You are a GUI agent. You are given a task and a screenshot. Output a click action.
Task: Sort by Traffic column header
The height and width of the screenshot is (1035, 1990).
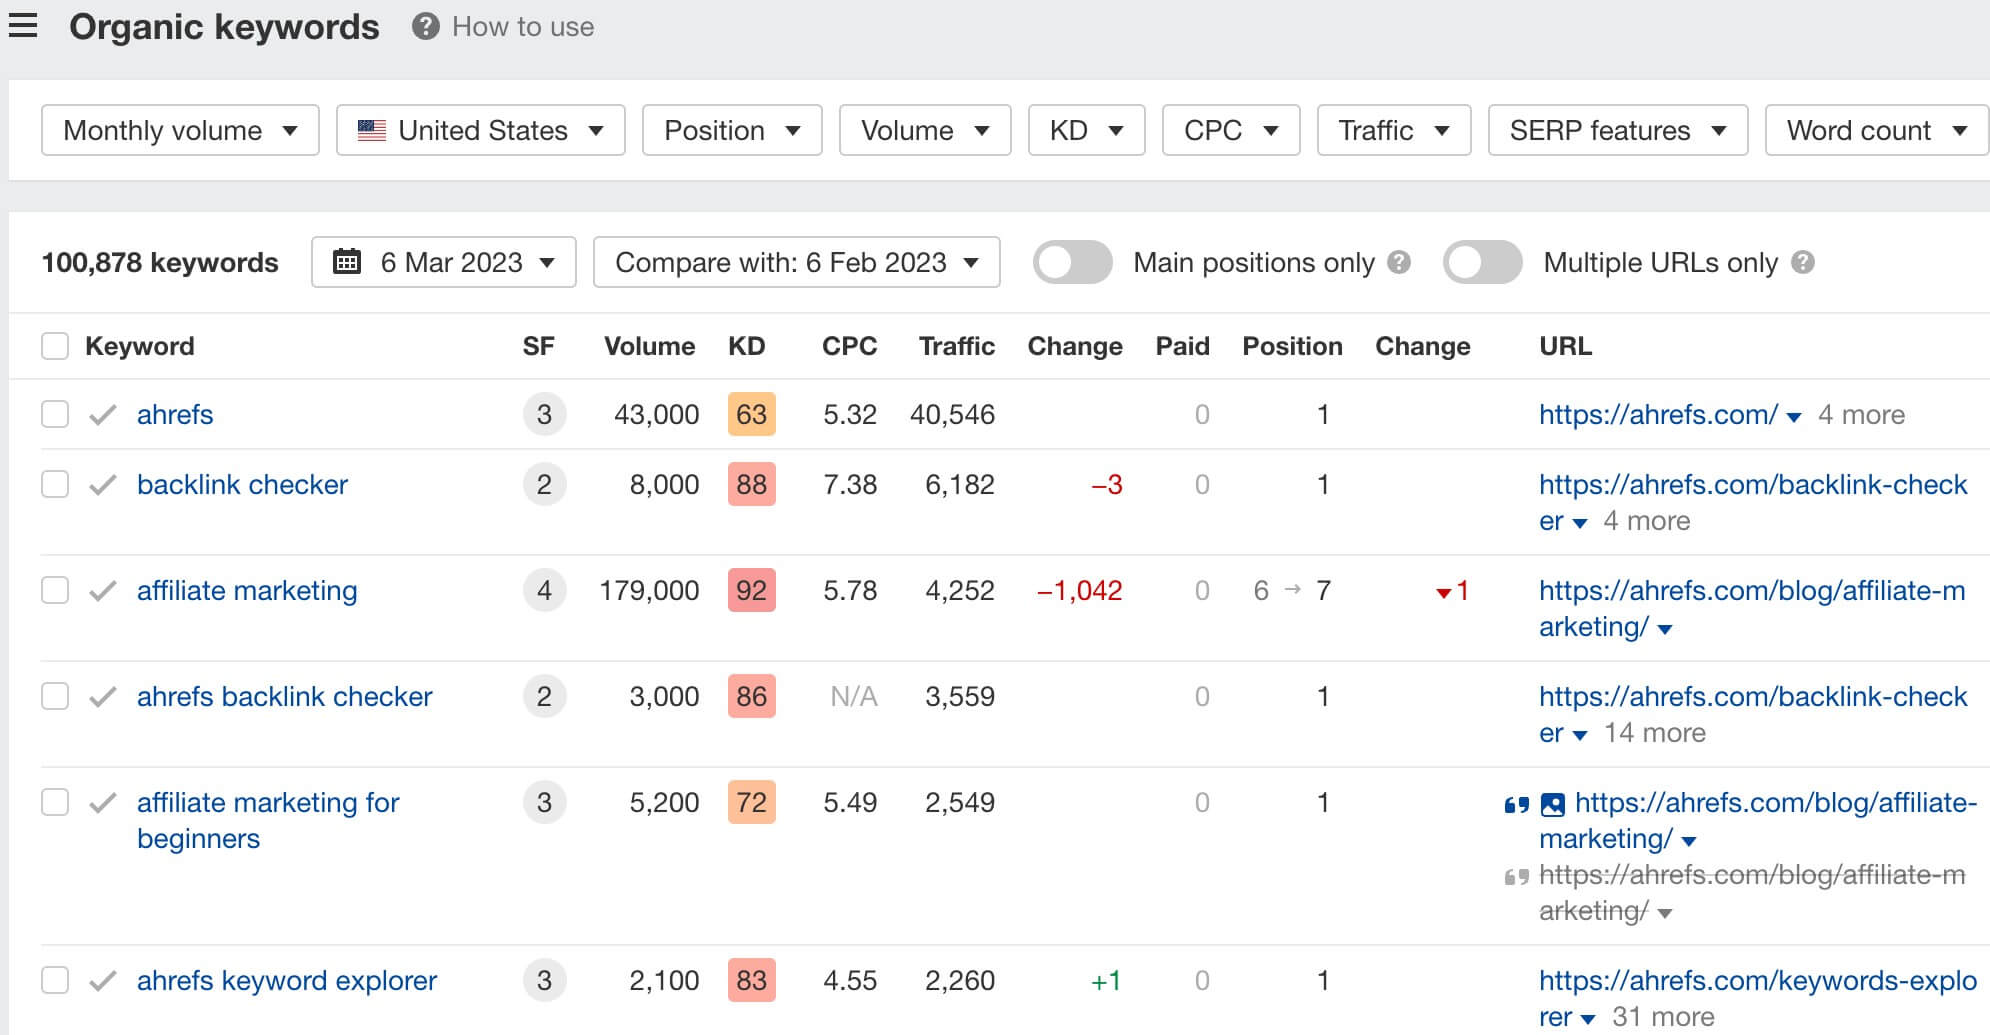[x=957, y=346]
